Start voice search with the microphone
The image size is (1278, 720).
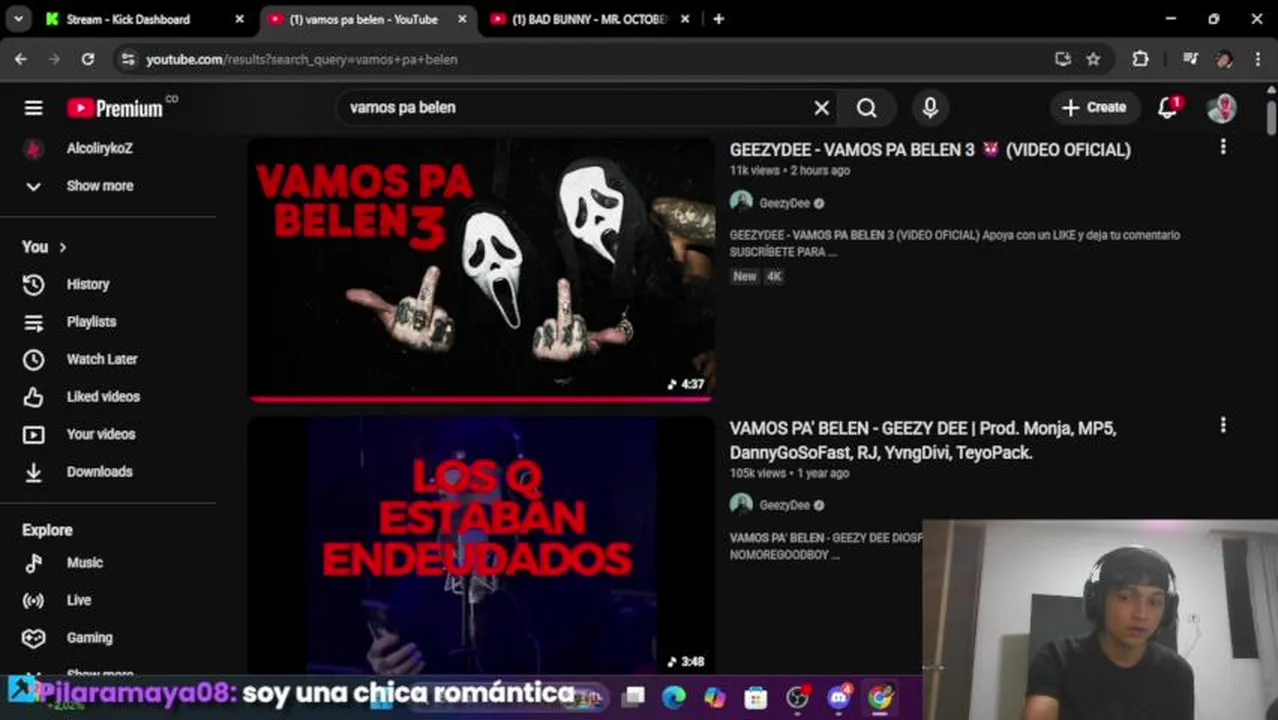(x=930, y=108)
